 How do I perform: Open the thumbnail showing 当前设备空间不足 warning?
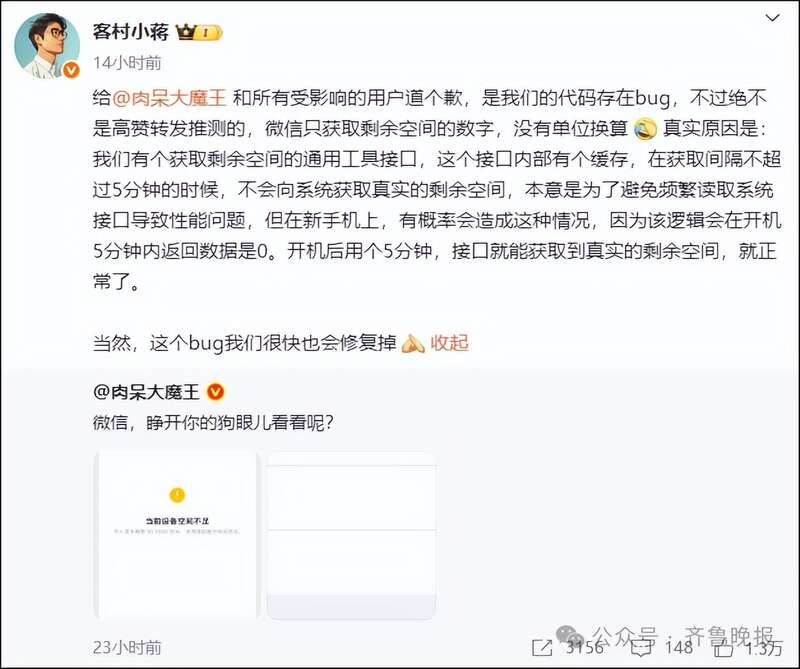pyautogui.click(x=177, y=535)
